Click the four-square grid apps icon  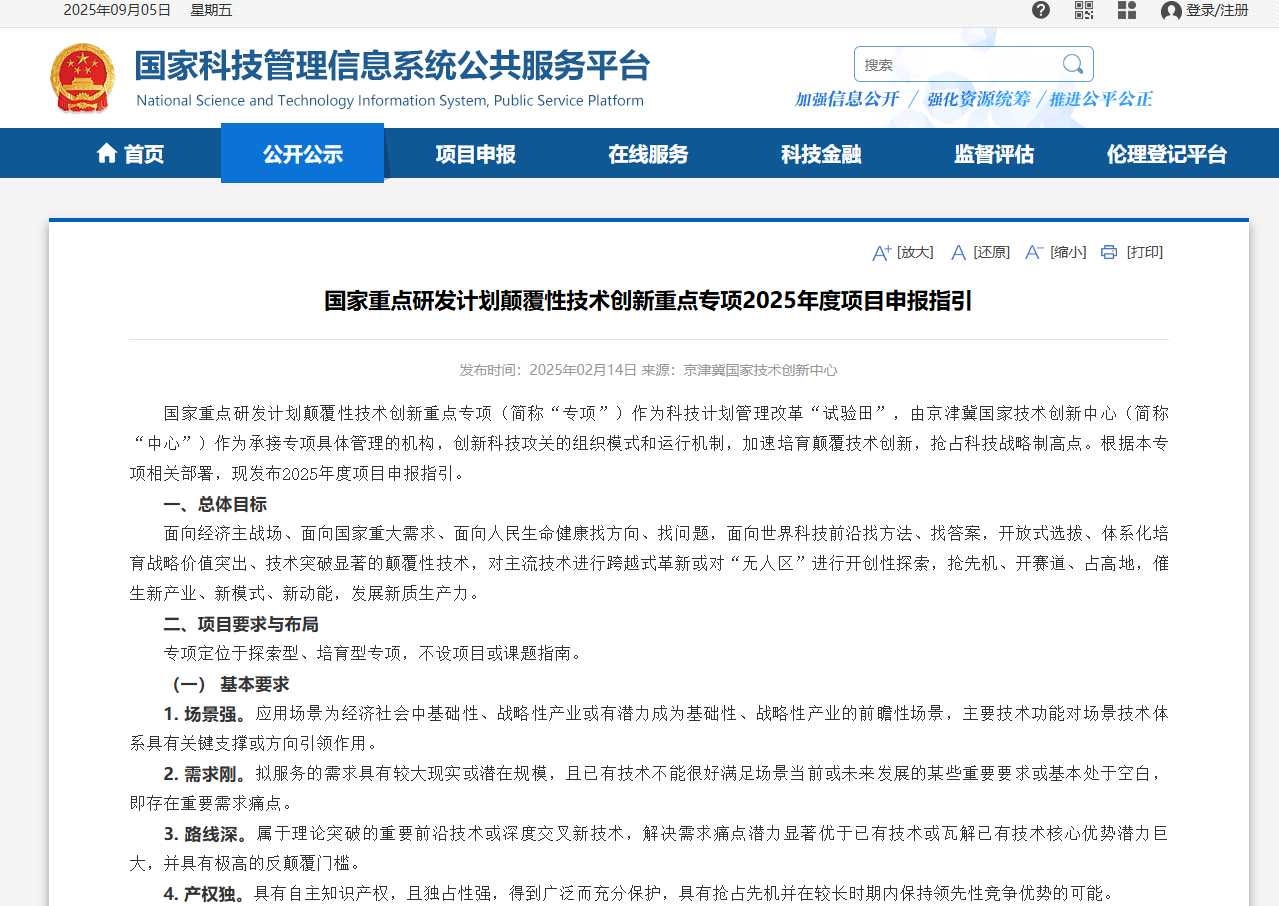click(1127, 10)
